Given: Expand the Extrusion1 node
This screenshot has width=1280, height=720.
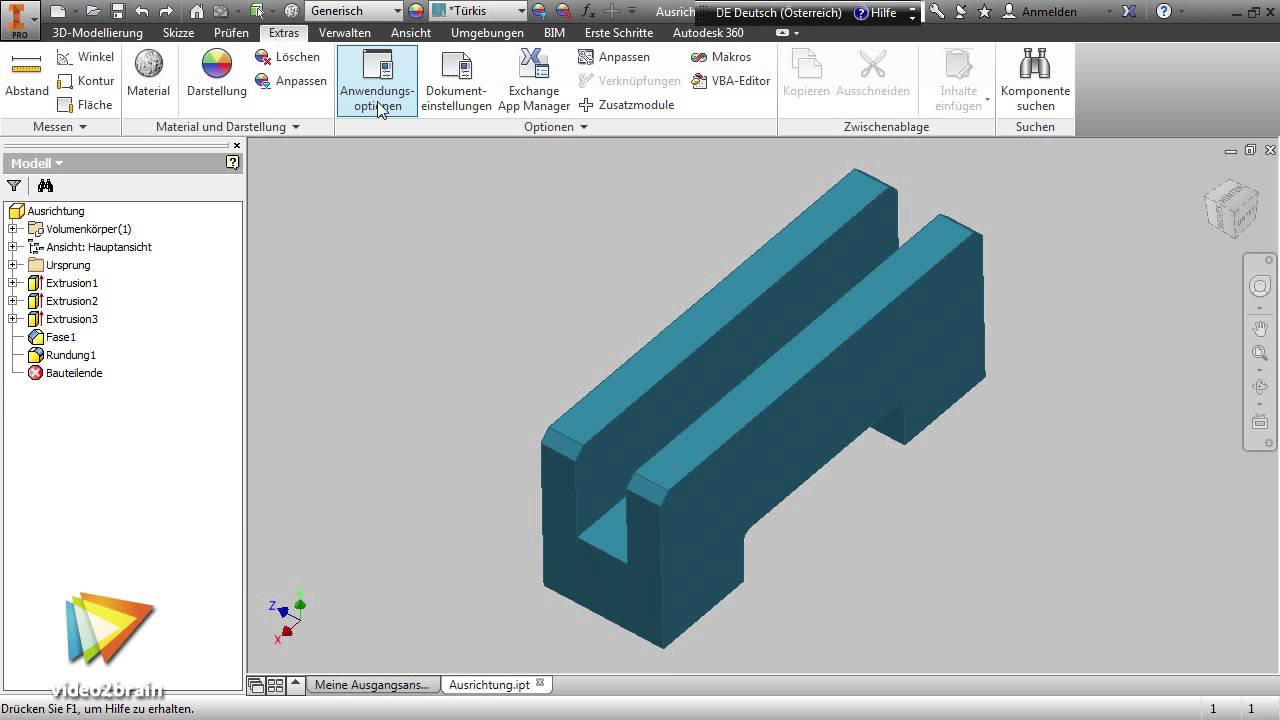Looking at the screenshot, I should point(13,283).
